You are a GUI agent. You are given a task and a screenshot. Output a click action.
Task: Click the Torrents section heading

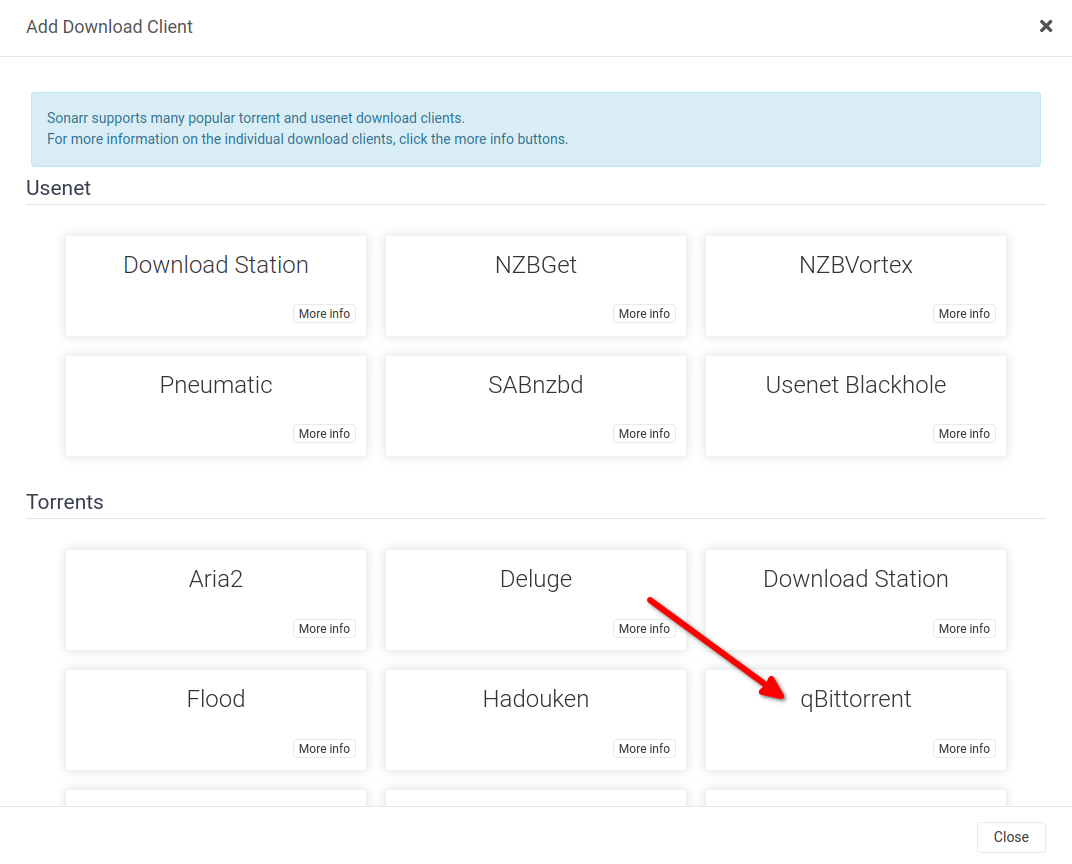(x=64, y=502)
